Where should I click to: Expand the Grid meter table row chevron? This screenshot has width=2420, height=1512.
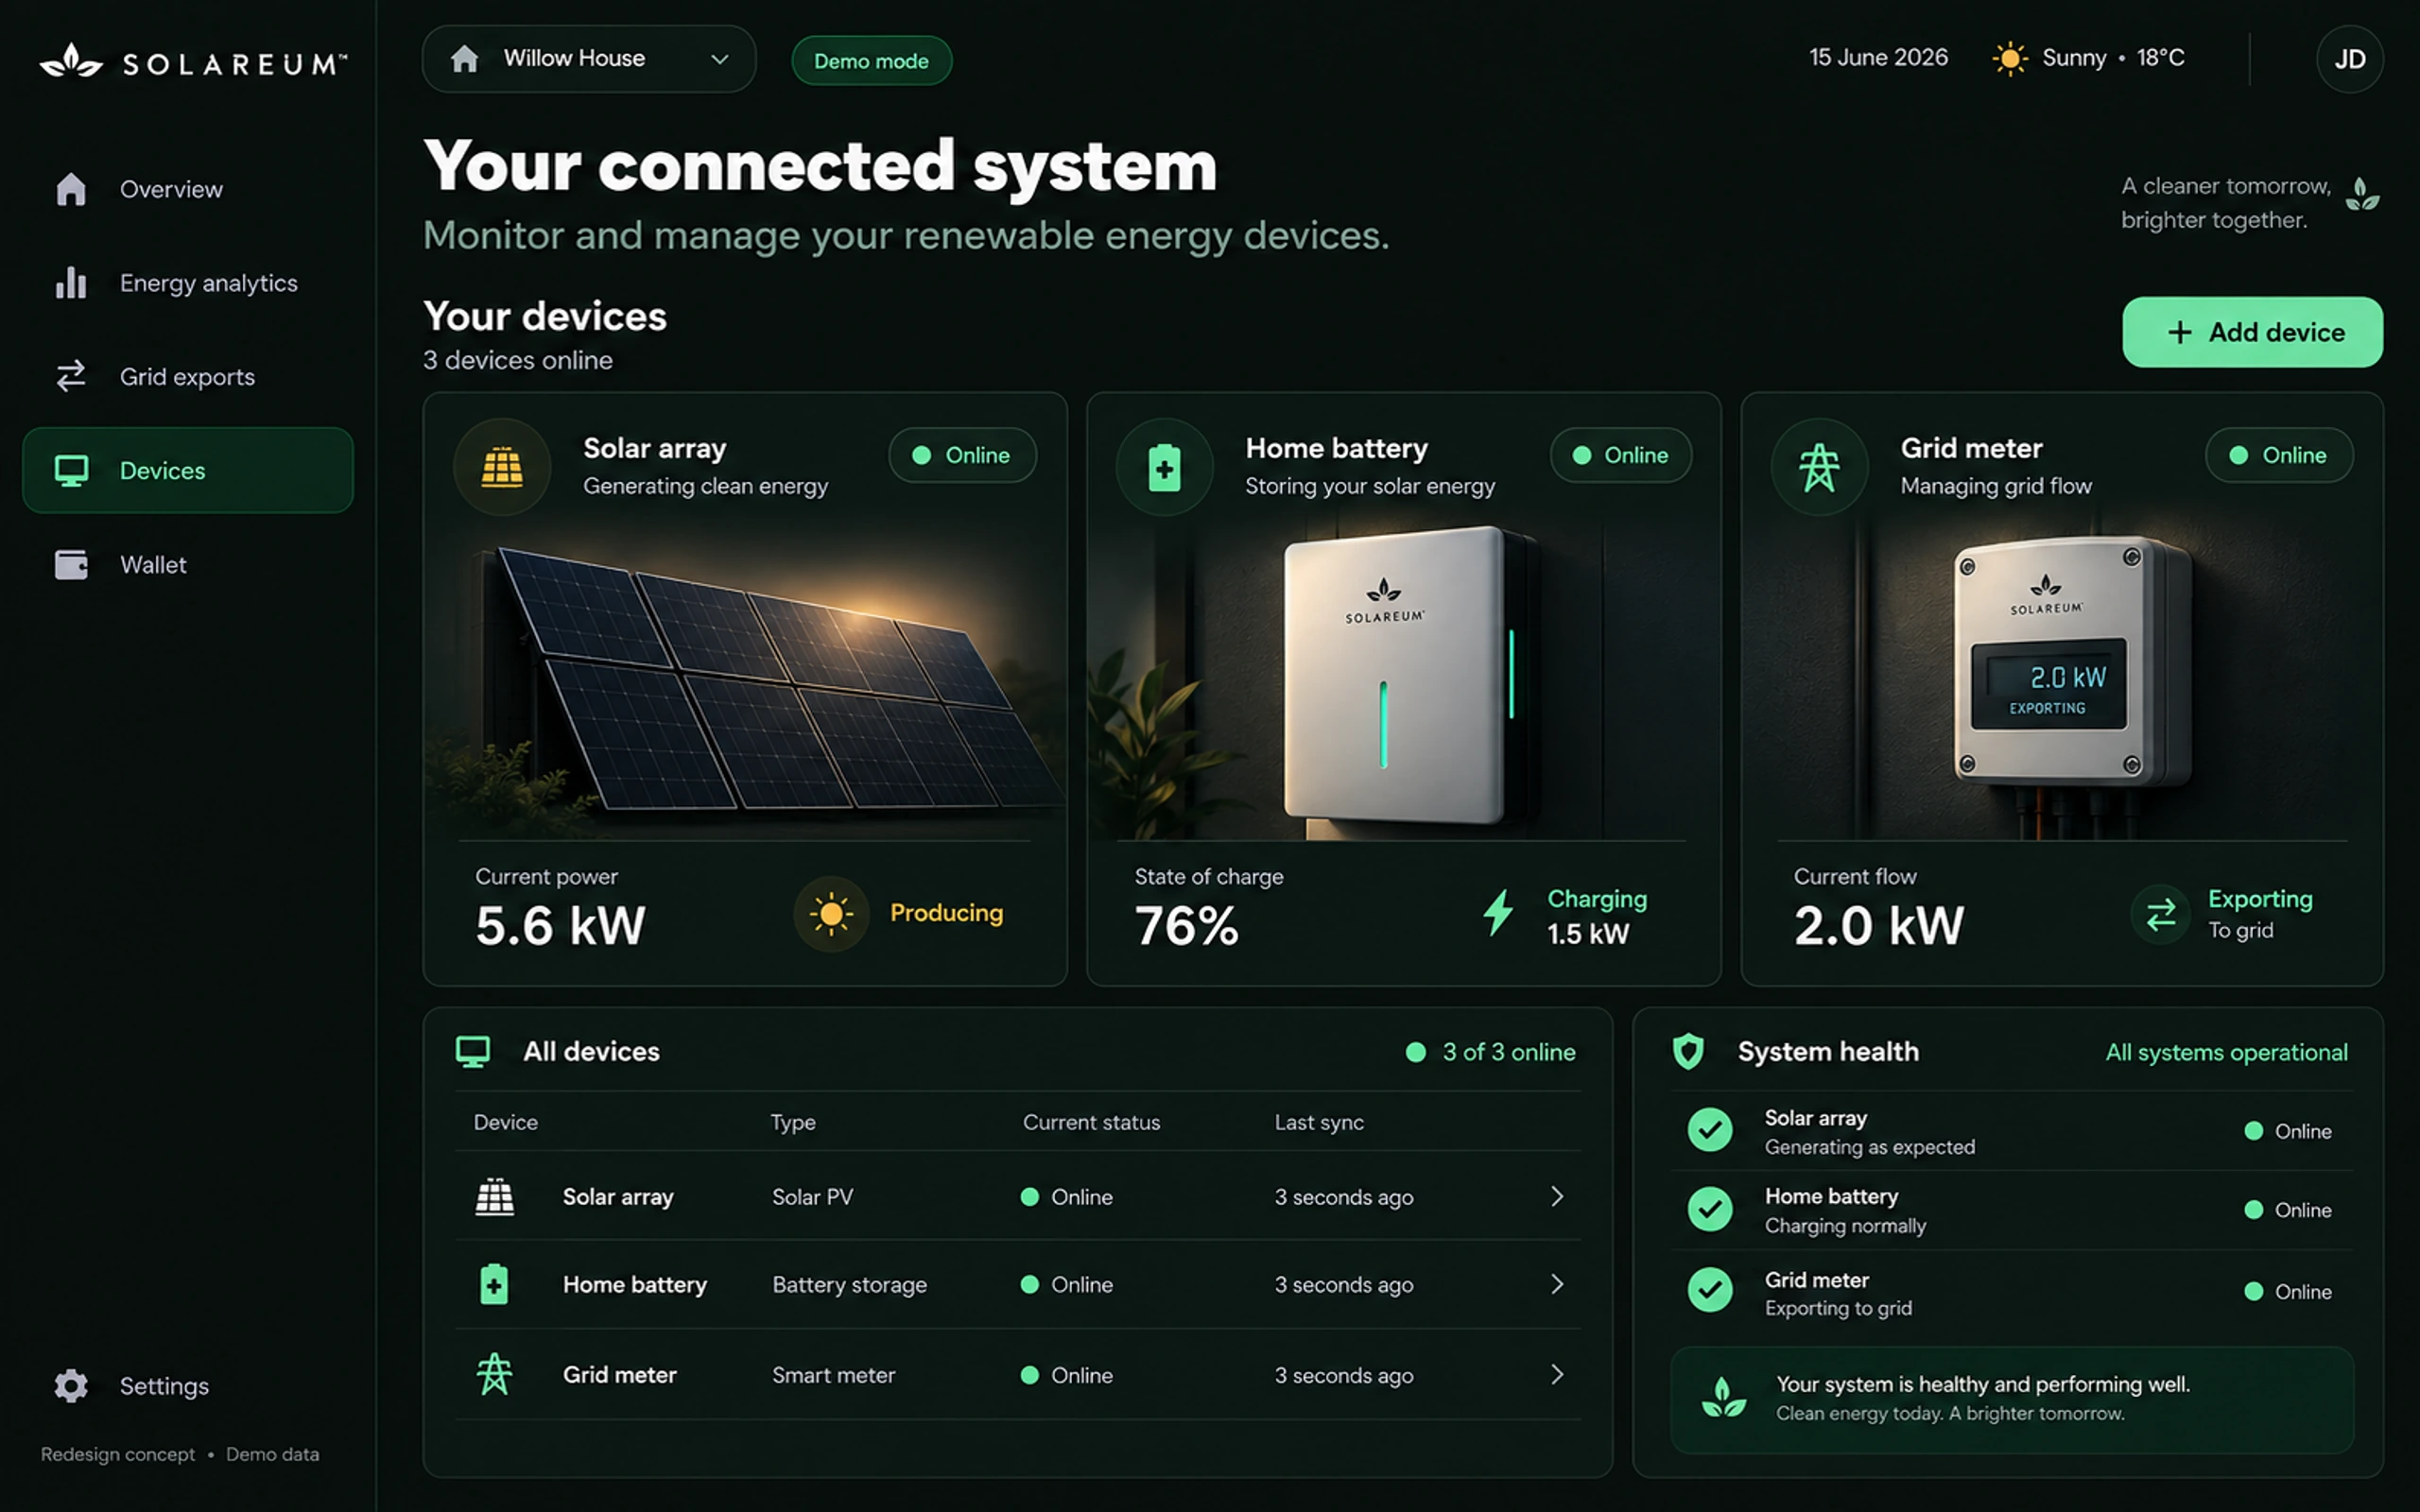tap(1557, 1374)
